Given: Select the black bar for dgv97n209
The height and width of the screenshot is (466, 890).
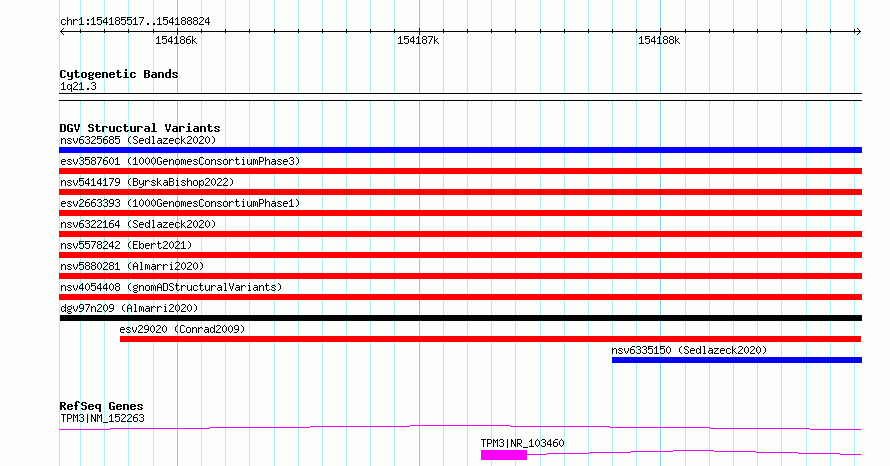Looking at the screenshot, I should [x=460, y=318].
